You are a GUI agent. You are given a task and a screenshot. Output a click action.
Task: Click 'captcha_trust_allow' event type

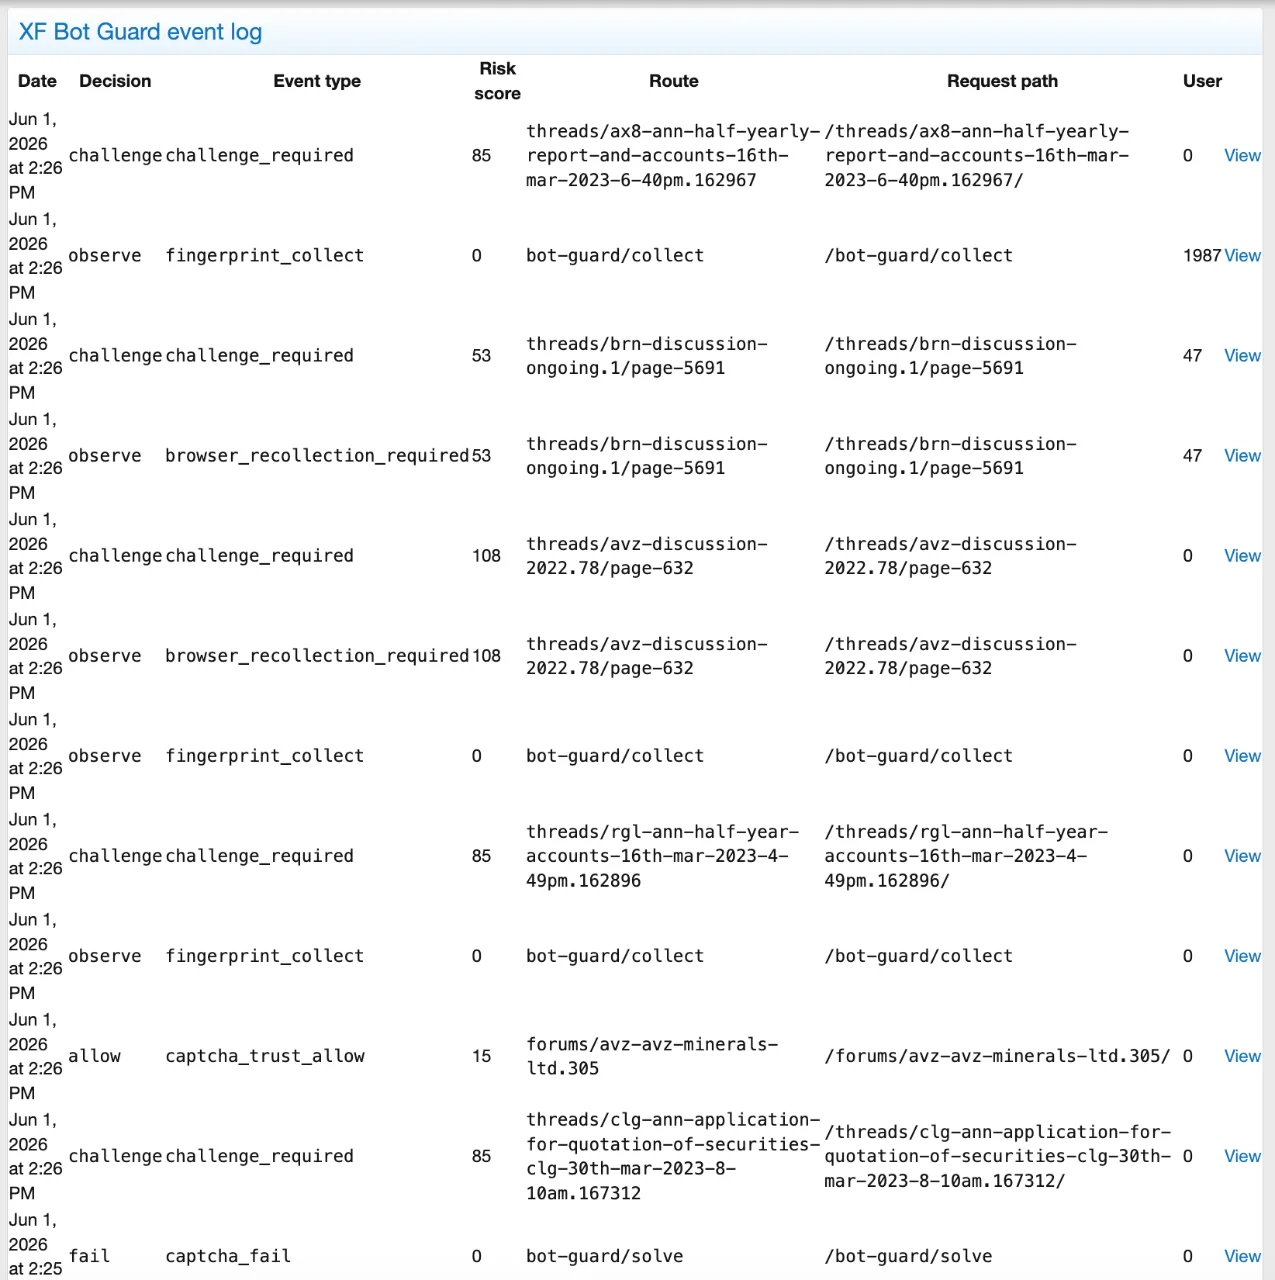[265, 1055]
